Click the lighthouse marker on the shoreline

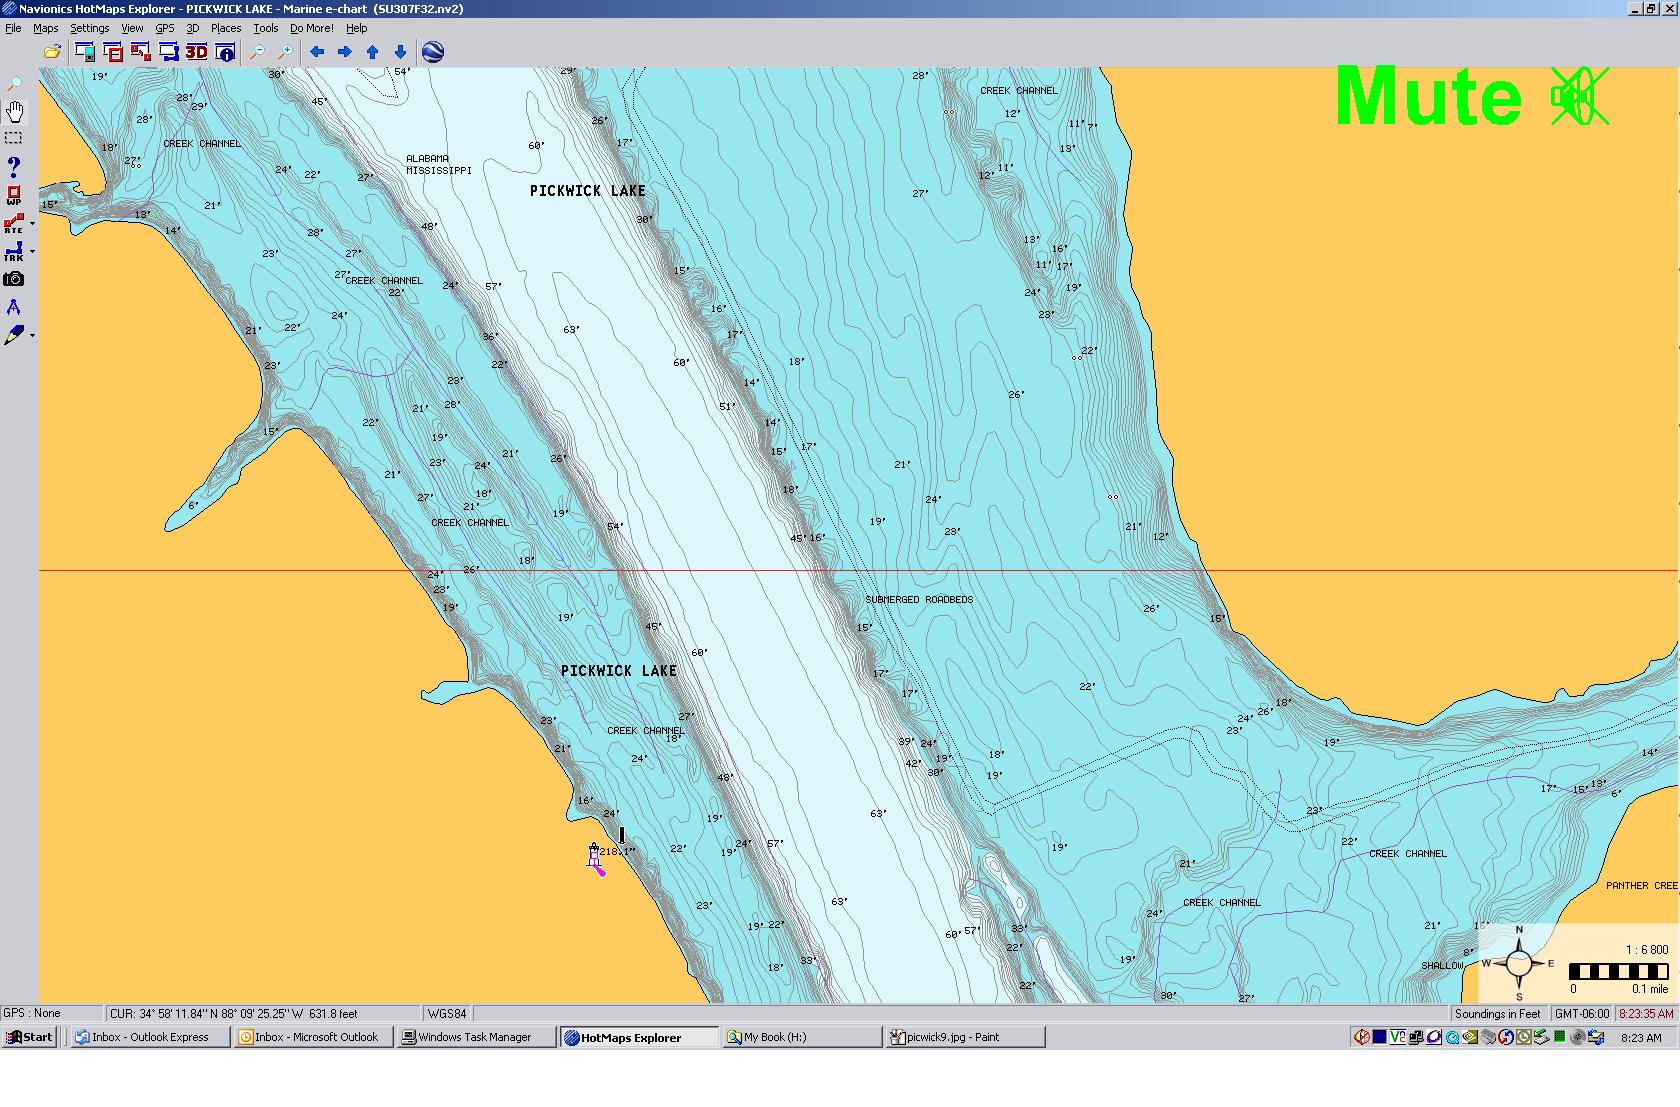point(594,855)
